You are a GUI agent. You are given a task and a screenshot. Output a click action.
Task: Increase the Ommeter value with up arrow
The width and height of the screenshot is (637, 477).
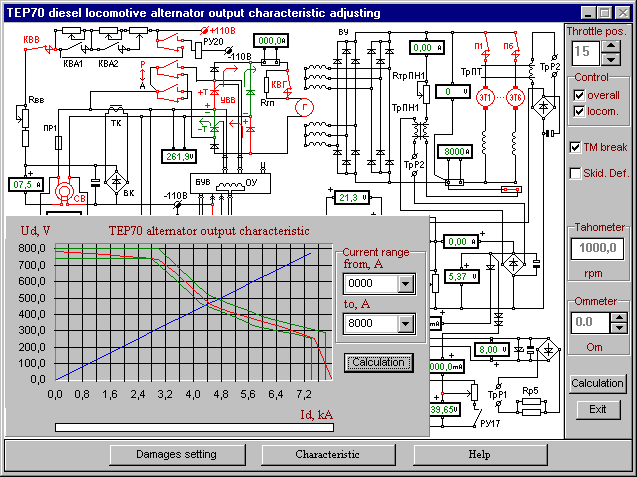pyautogui.click(x=618, y=317)
